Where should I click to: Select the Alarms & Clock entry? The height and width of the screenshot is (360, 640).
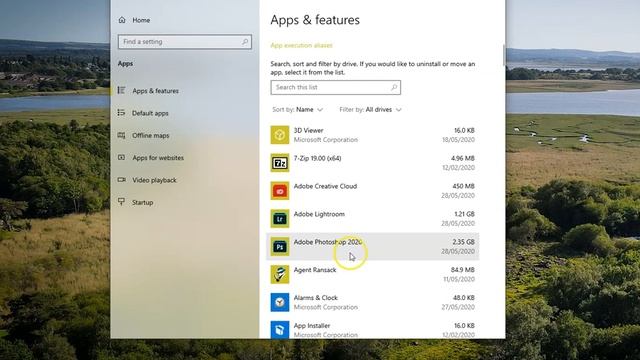point(372,302)
